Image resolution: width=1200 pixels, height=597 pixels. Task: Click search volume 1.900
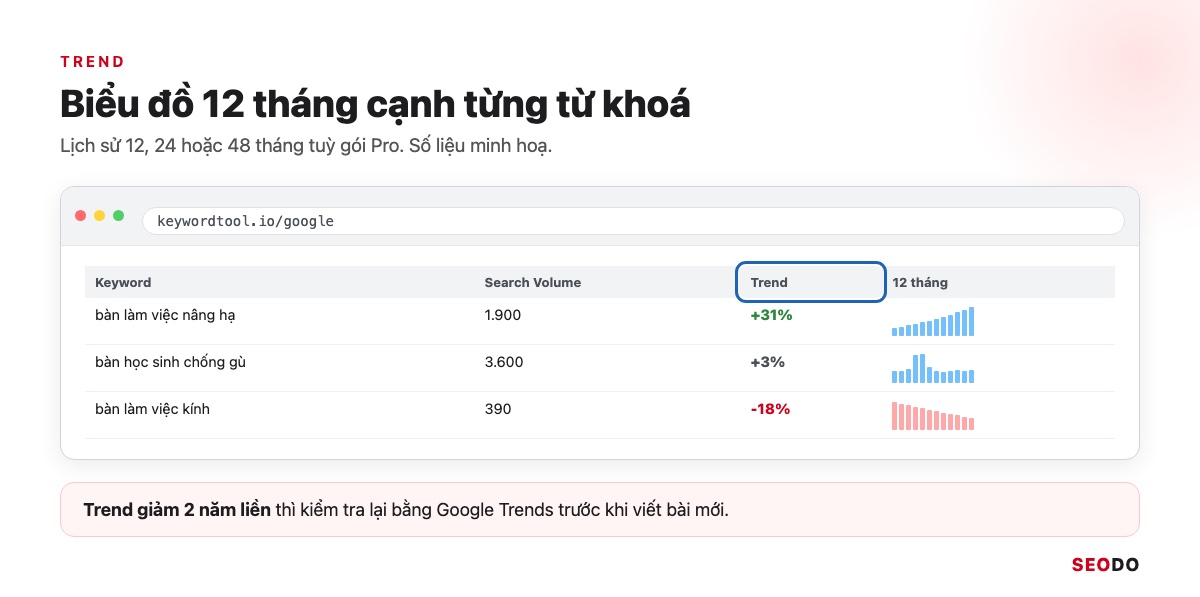503,315
